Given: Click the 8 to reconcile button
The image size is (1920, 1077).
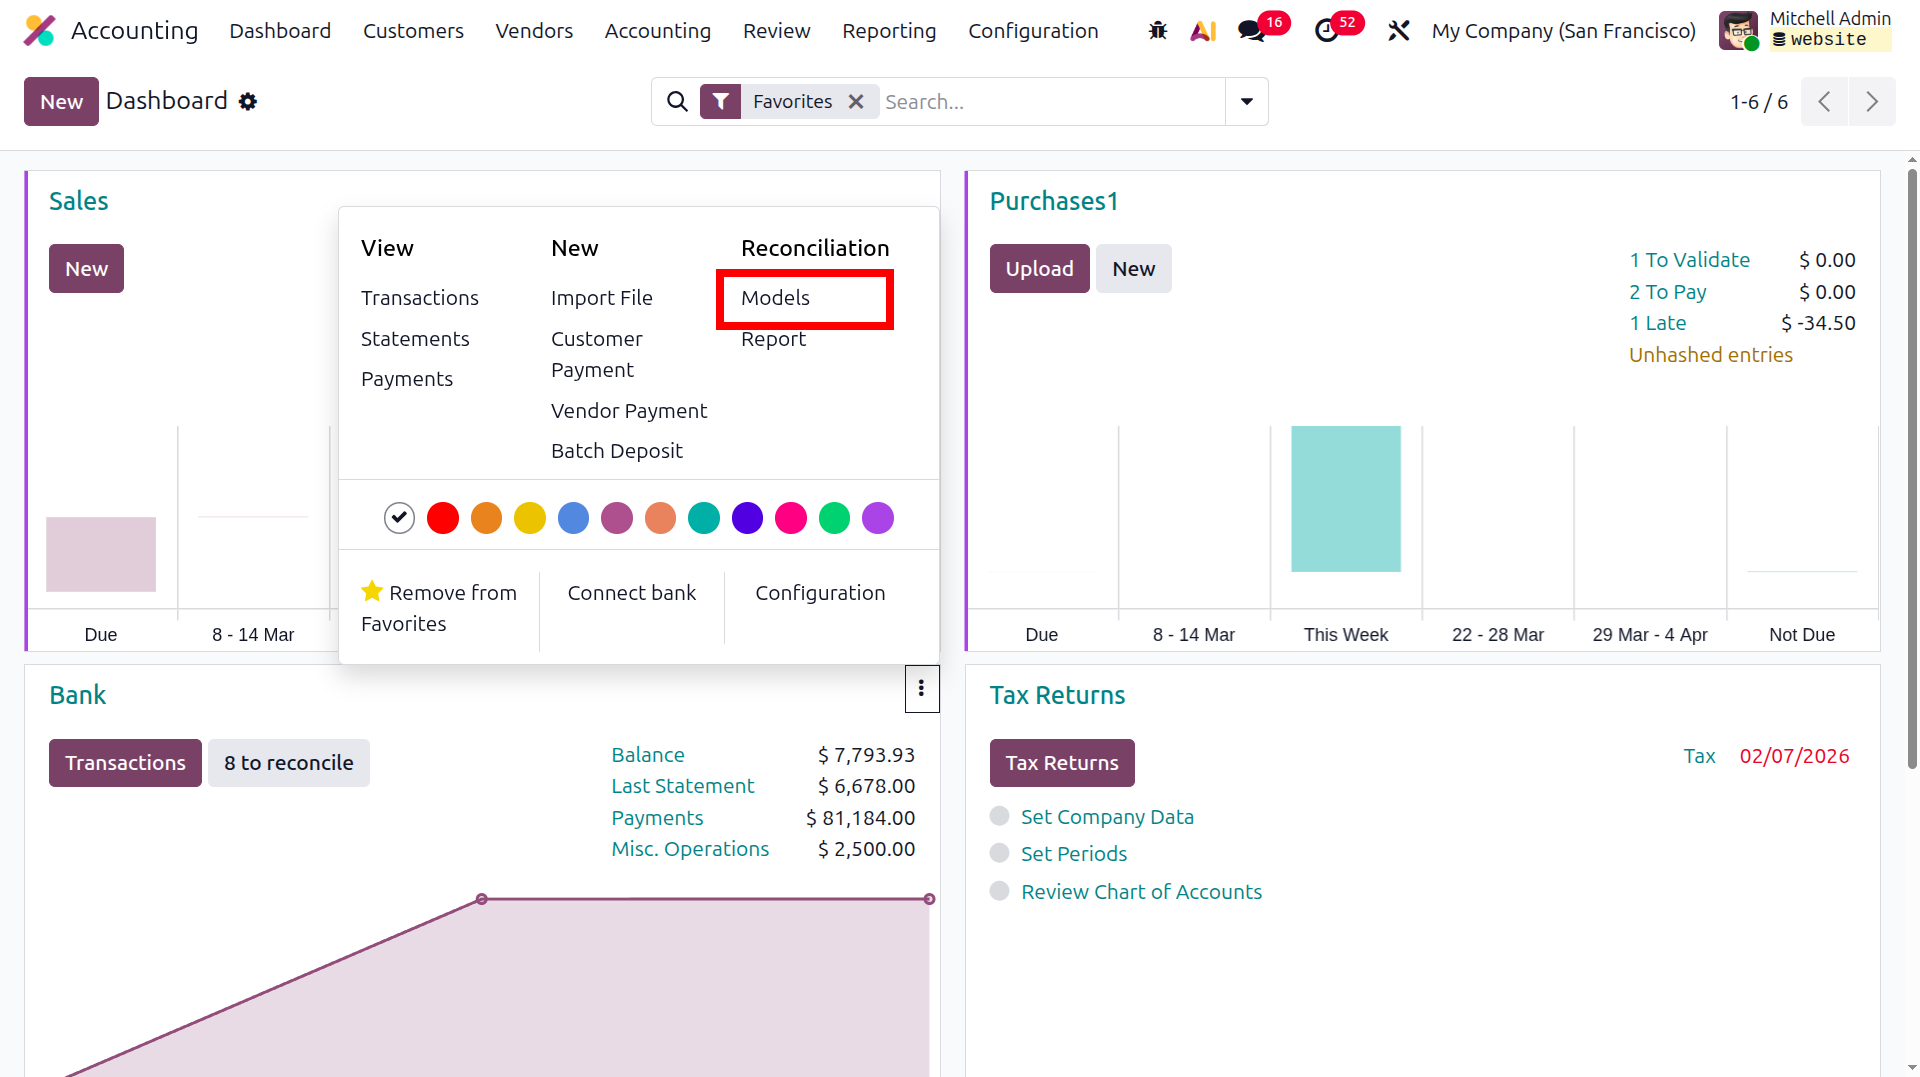Looking at the screenshot, I should [x=289, y=763].
